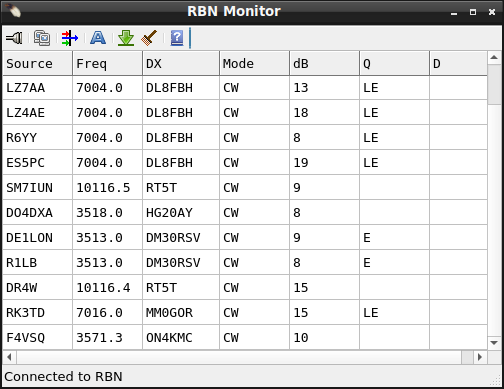
Task: Click frequency 10116.4 cell
Action: [x=107, y=288]
